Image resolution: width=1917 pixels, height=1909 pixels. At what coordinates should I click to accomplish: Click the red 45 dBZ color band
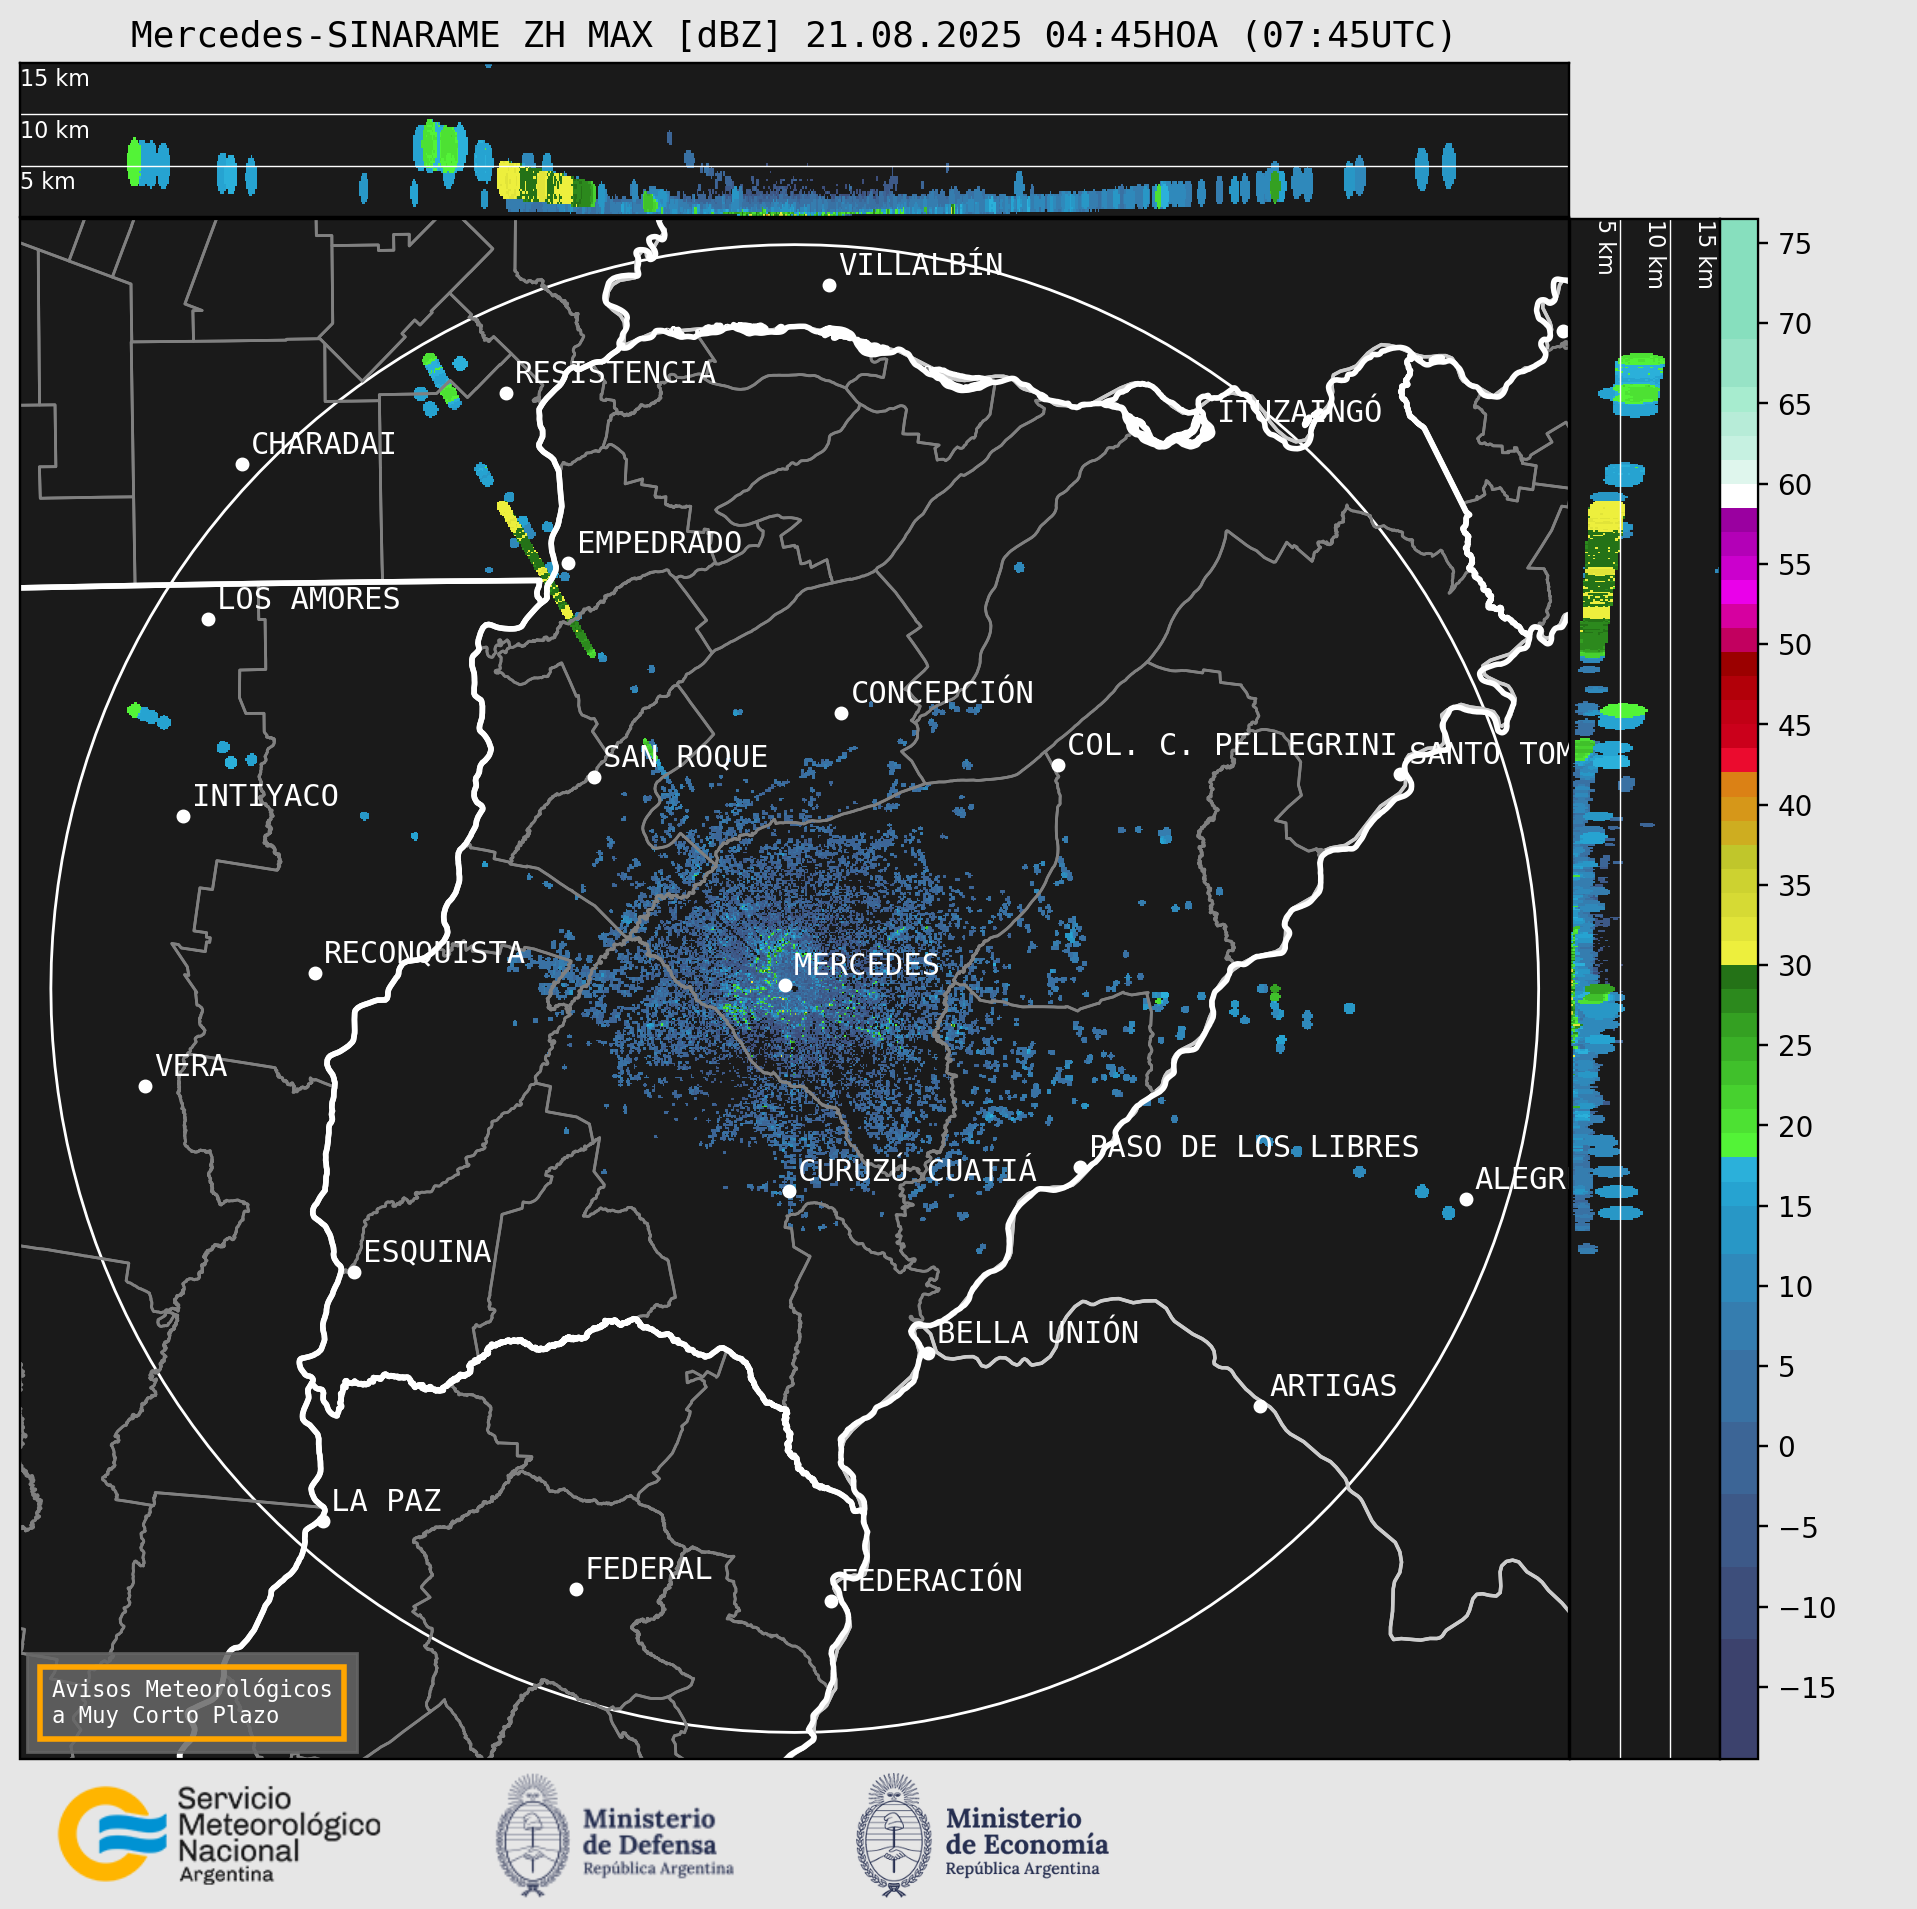click(1739, 724)
